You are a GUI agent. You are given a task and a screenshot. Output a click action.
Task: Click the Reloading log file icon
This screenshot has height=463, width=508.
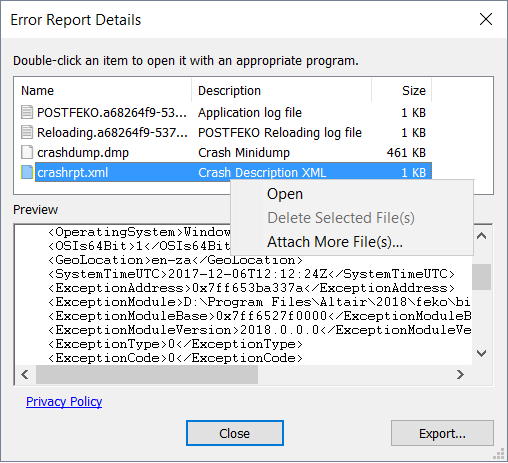click(x=27, y=132)
